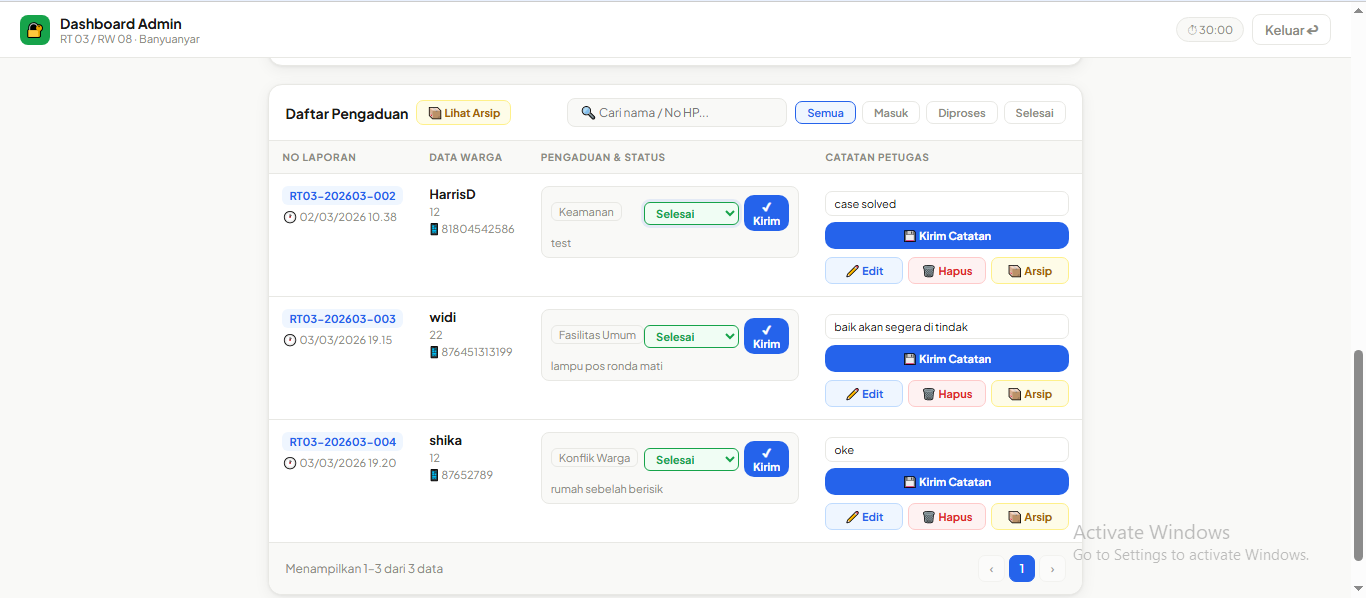
Task: Open status dropdown for Fasilitas Umum complaint
Action: pos(691,337)
